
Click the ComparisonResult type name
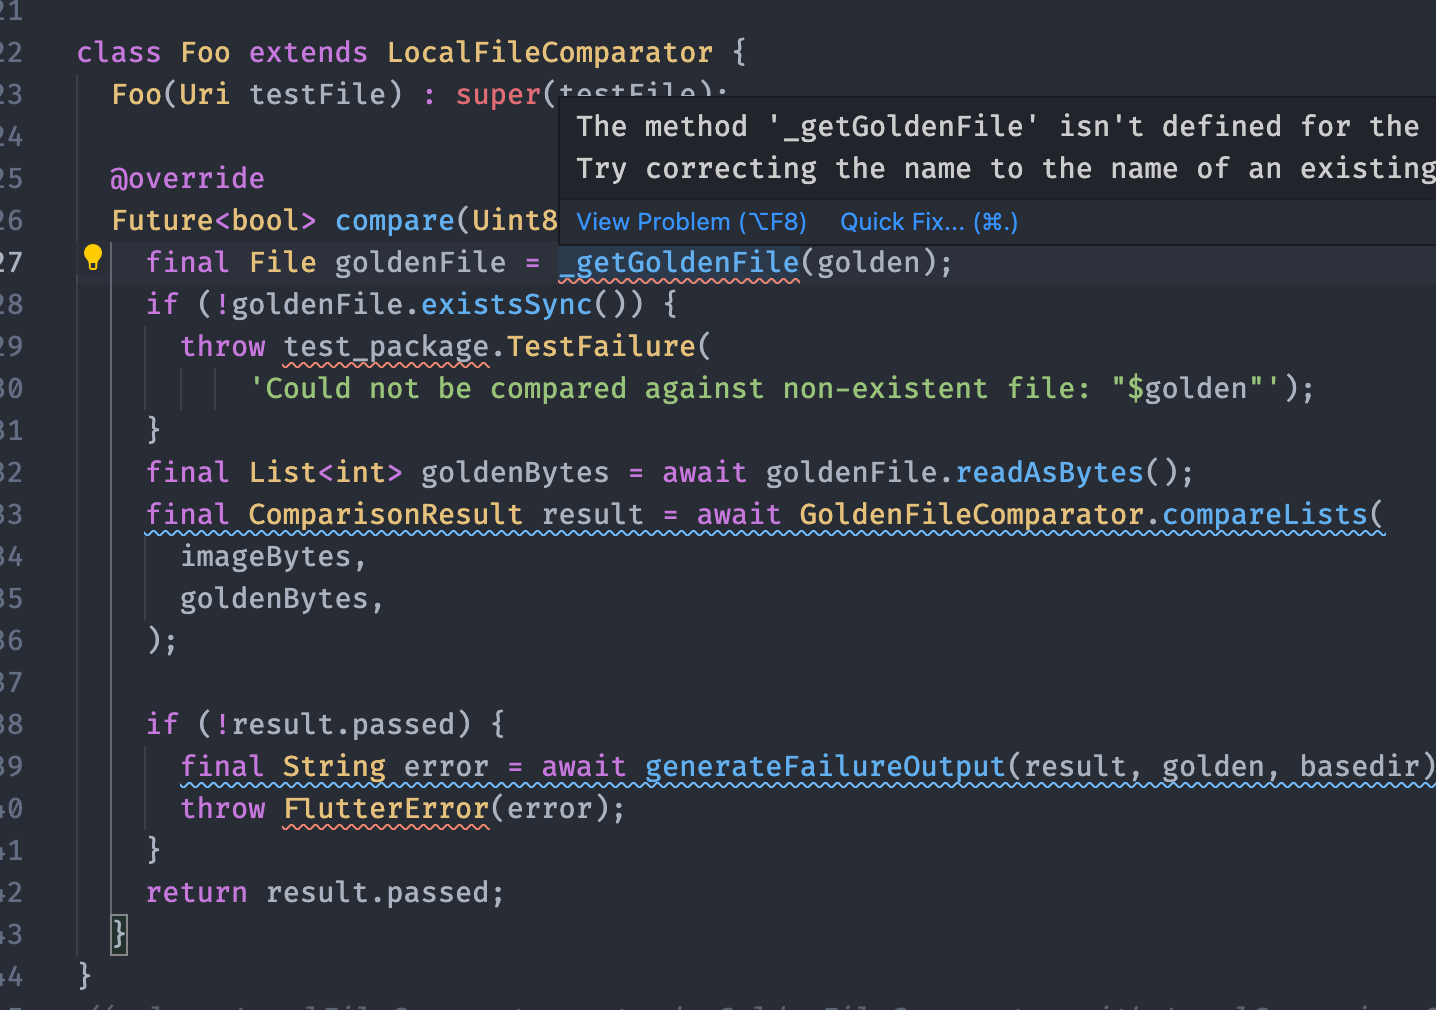pyautogui.click(x=385, y=515)
